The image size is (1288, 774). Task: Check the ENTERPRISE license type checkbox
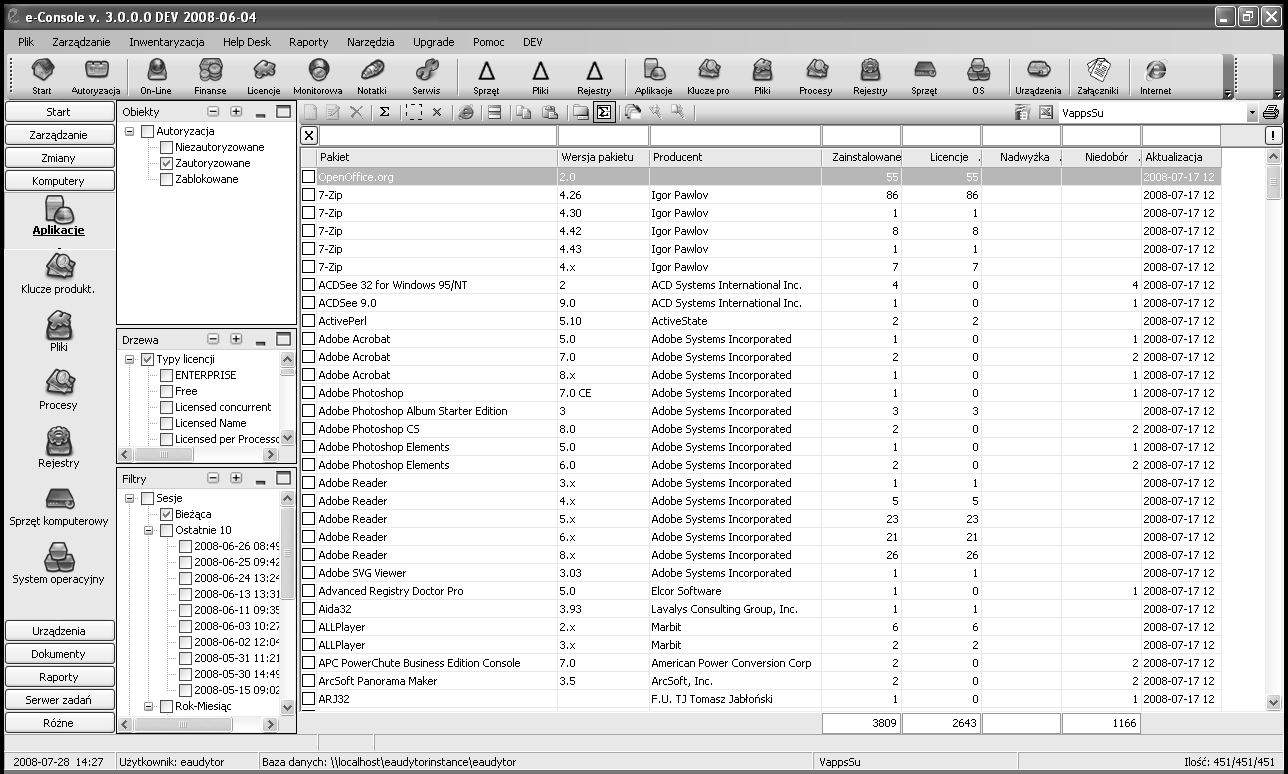click(x=167, y=375)
